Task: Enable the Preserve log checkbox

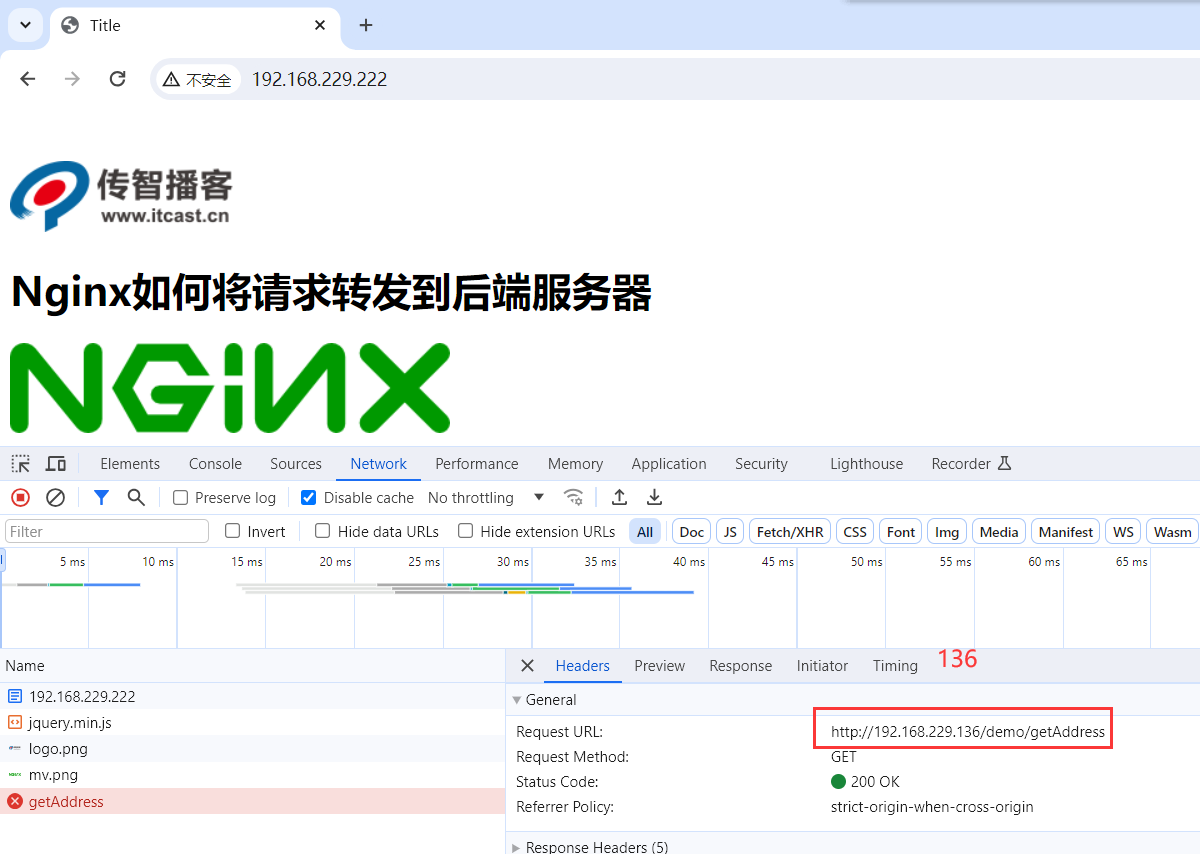Action: 180,497
